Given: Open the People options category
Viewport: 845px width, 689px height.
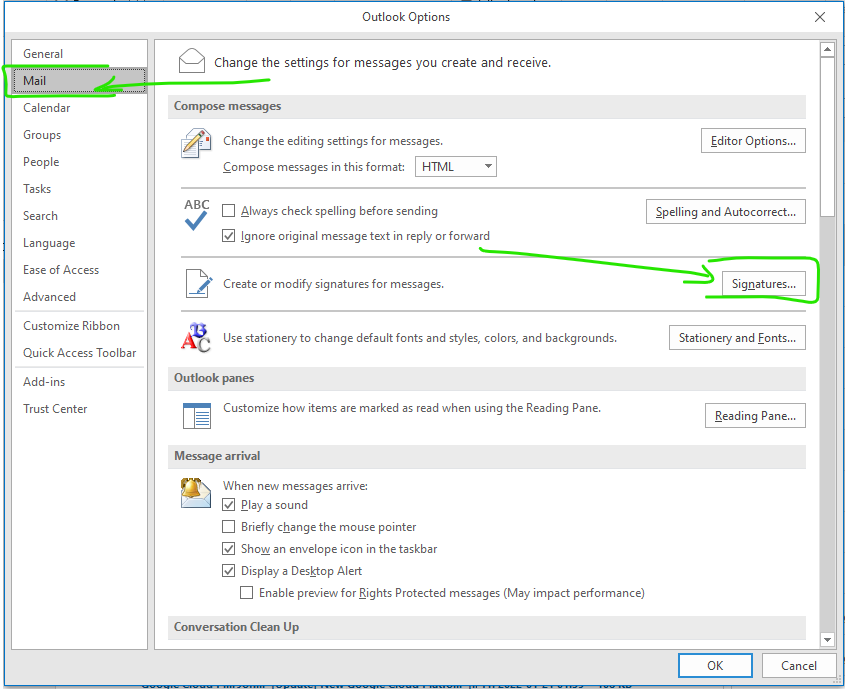Looking at the screenshot, I should pyautogui.click(x=79, y=162).
